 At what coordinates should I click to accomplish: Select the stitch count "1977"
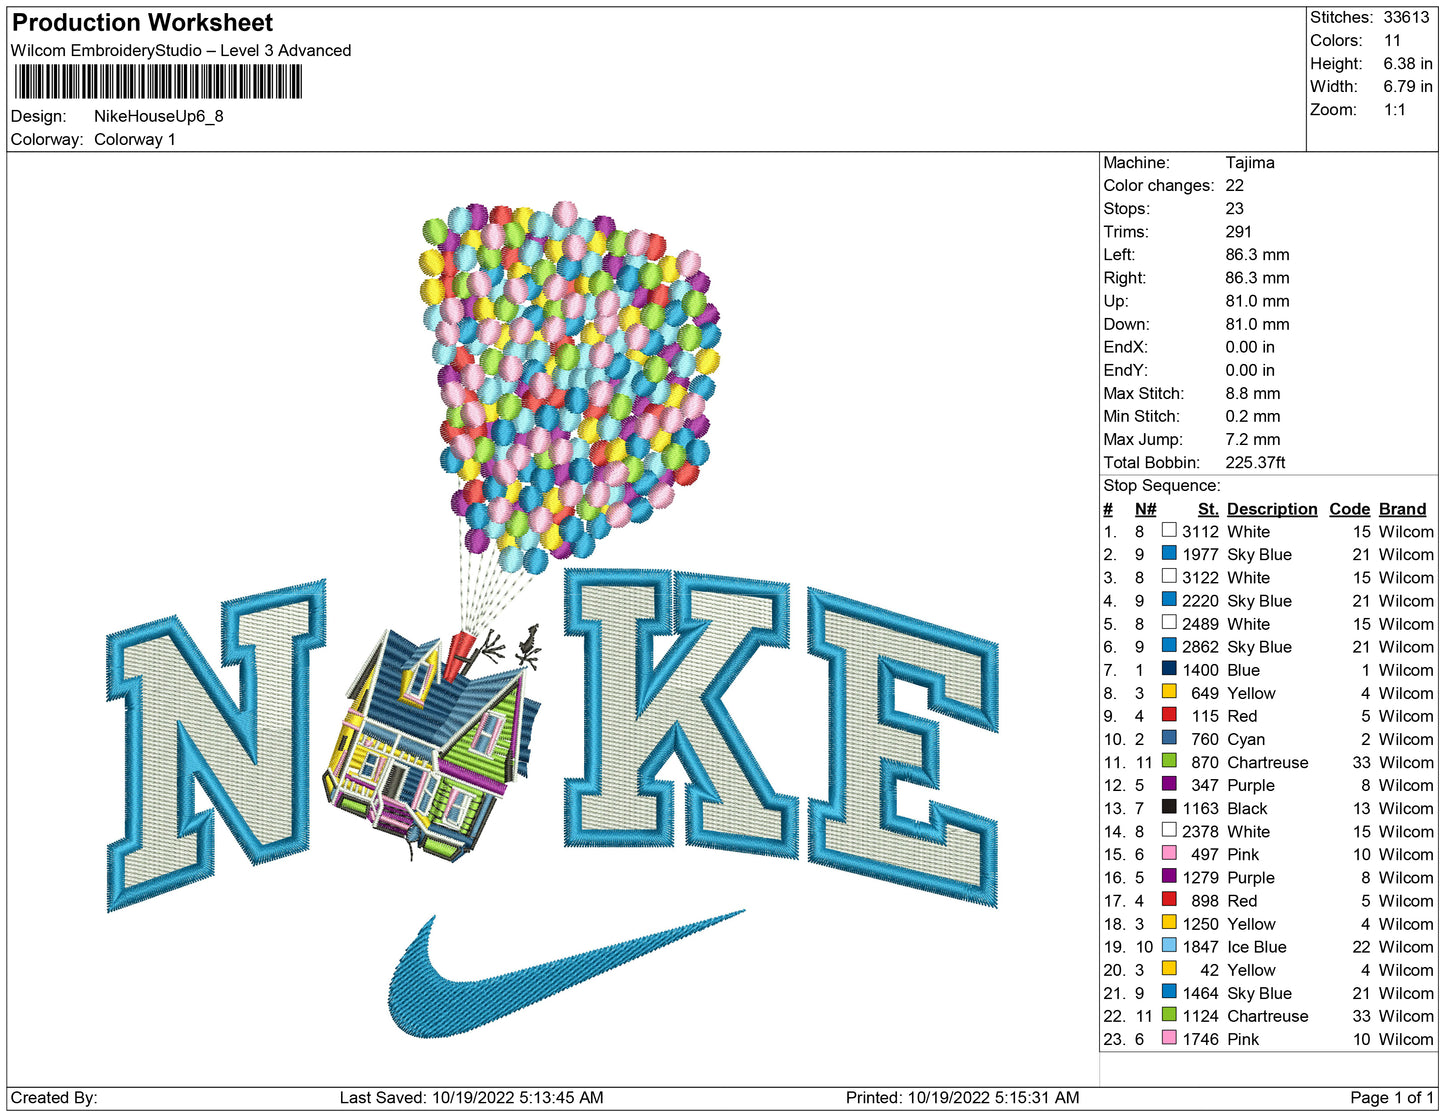point(1200,555)
